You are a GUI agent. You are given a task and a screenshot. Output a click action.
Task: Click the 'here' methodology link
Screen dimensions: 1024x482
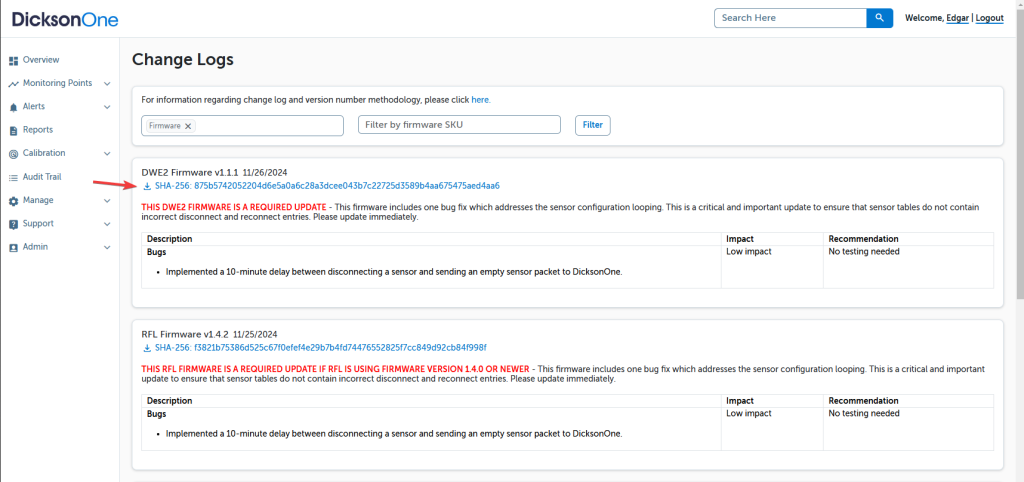click(x=480, y=100)
